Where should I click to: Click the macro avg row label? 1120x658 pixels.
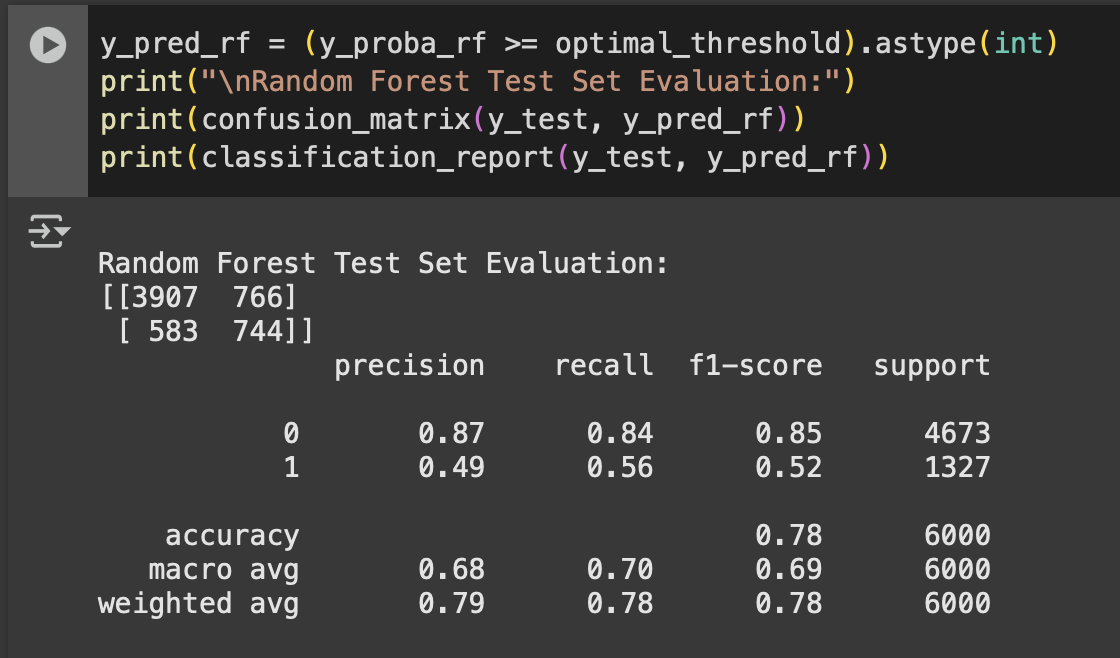[223, 570]
